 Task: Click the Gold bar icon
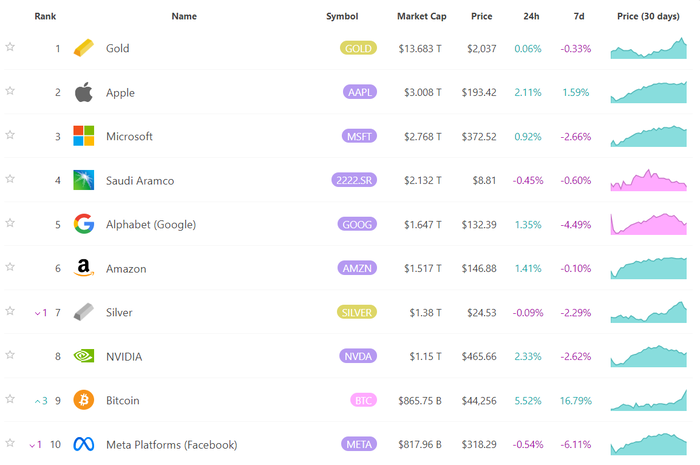click(83, 48)
